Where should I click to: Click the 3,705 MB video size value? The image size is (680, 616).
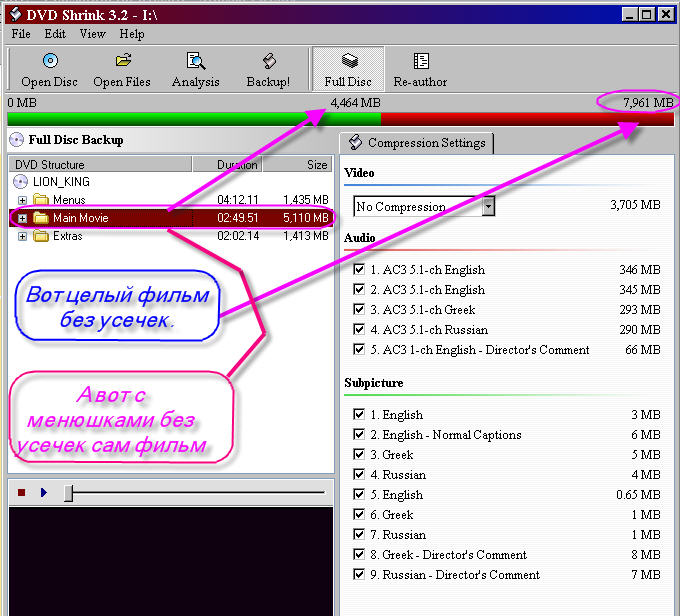tap(635, 204)
